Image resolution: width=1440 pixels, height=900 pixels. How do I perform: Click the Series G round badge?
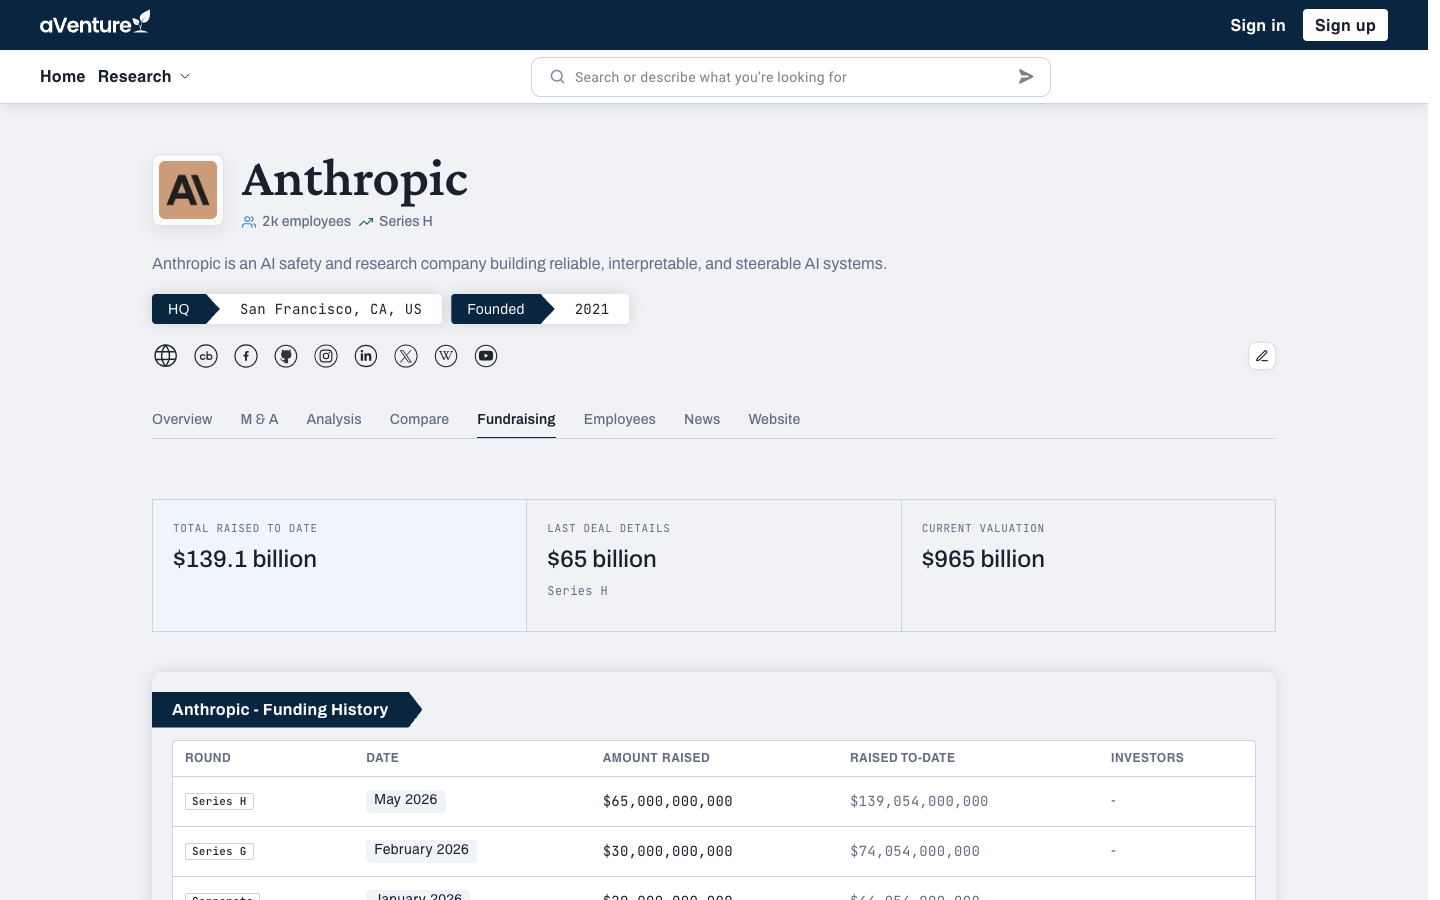coord(219,851)
